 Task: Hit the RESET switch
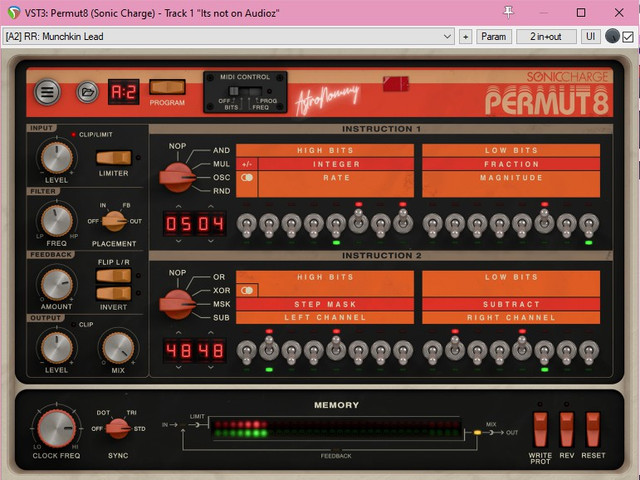coord(593,429)
